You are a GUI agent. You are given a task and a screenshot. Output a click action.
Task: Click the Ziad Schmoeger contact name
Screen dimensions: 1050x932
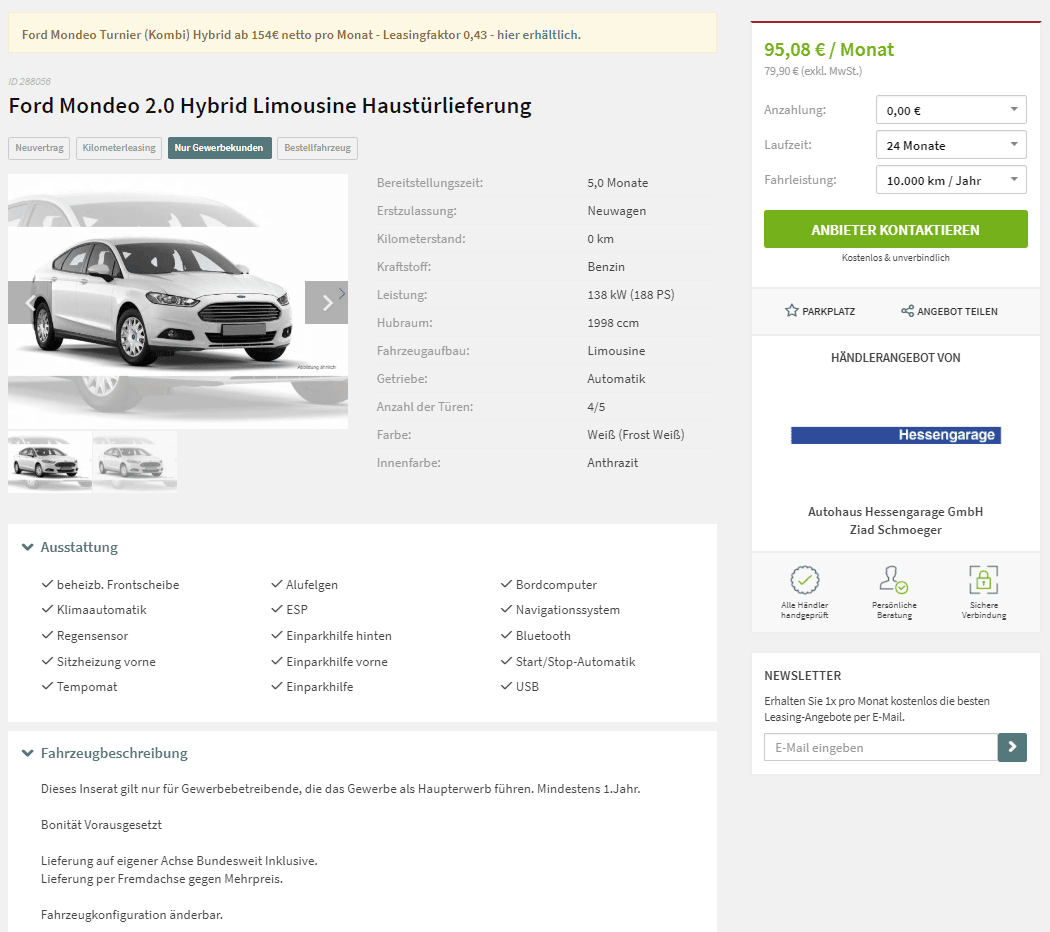[895, 530]
